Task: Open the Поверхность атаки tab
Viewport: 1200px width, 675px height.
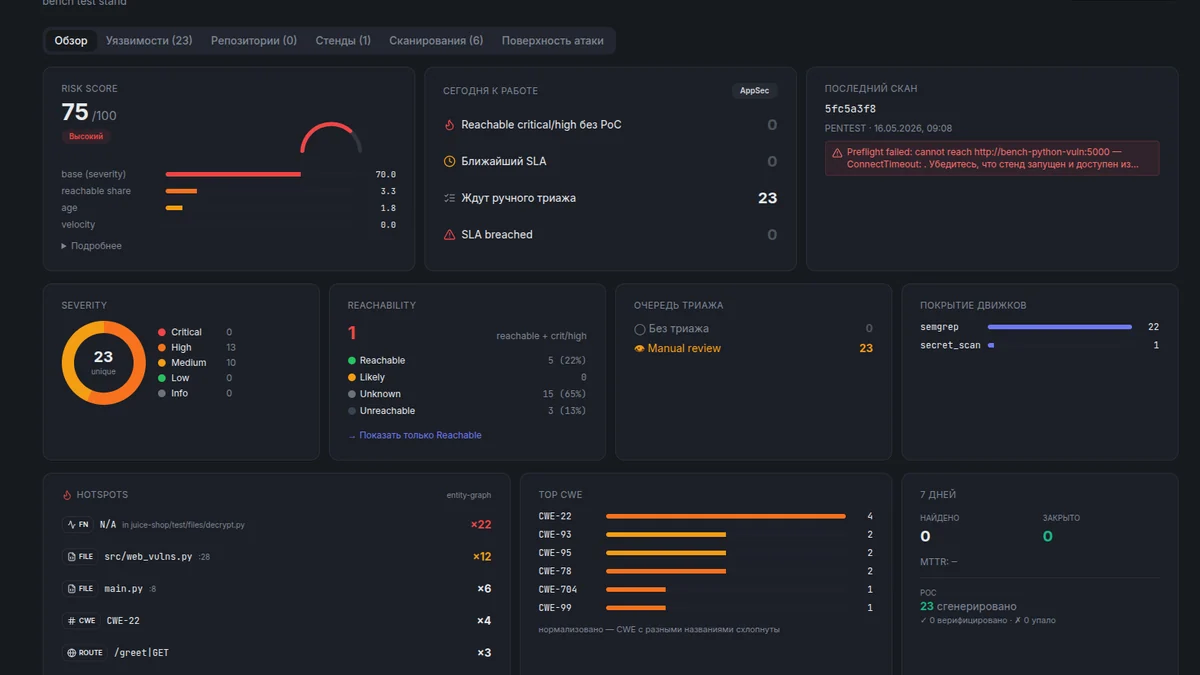Action: tap(553, 41)
